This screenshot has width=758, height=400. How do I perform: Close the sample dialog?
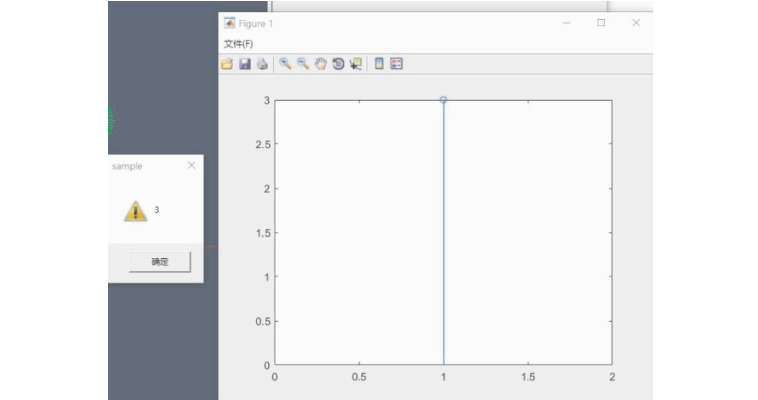click(191, 165)
